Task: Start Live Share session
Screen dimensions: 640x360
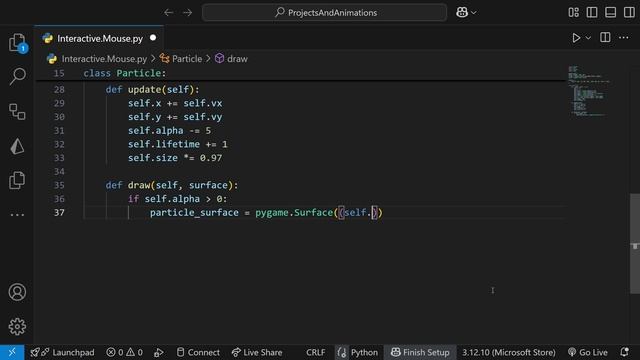Action: point(257,352)
